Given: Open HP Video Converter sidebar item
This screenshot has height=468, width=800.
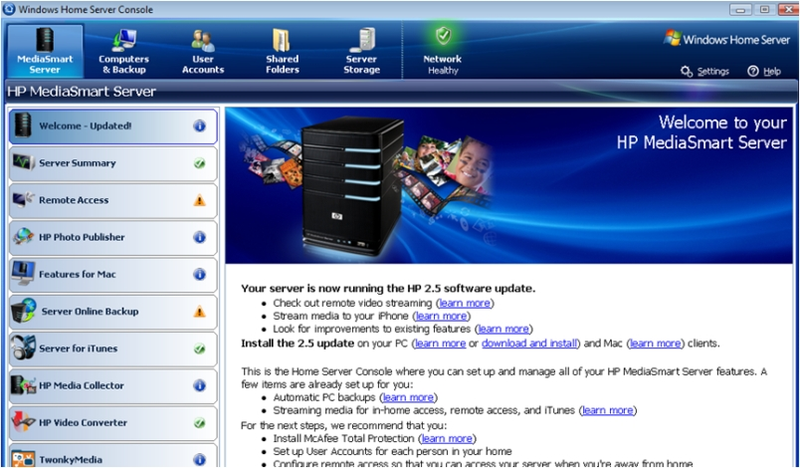Looking at the screenshot, I should [113, 423].
